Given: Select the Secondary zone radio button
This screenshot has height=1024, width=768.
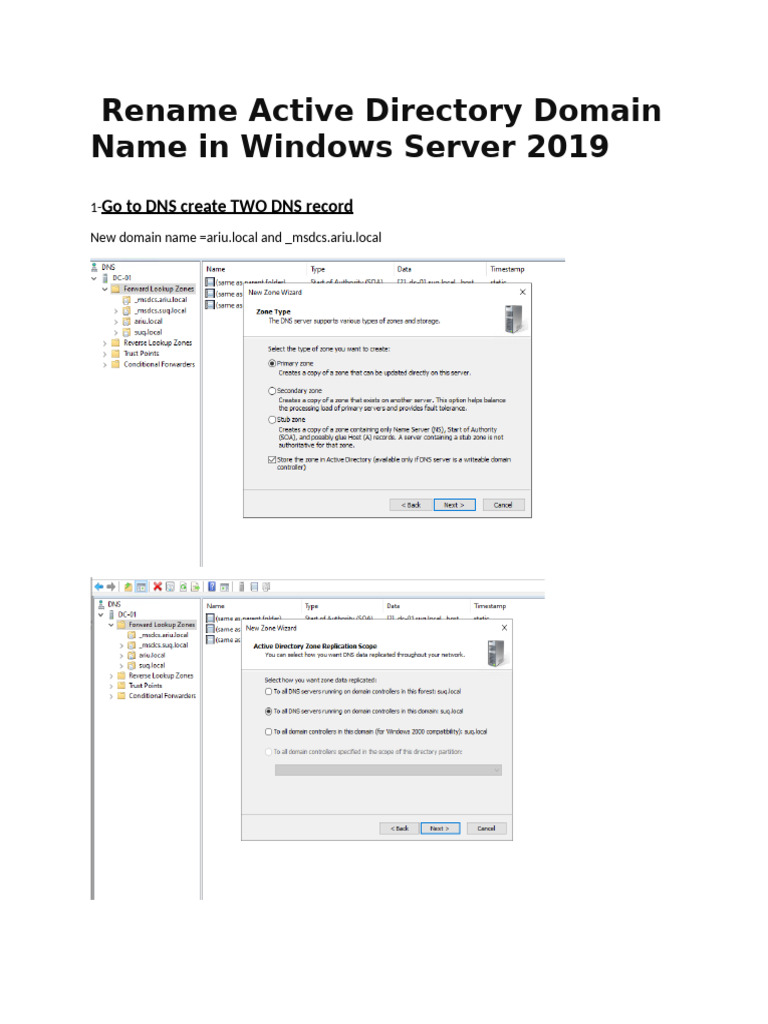Looking at the screenshot, I should click(x=272, y=391).
